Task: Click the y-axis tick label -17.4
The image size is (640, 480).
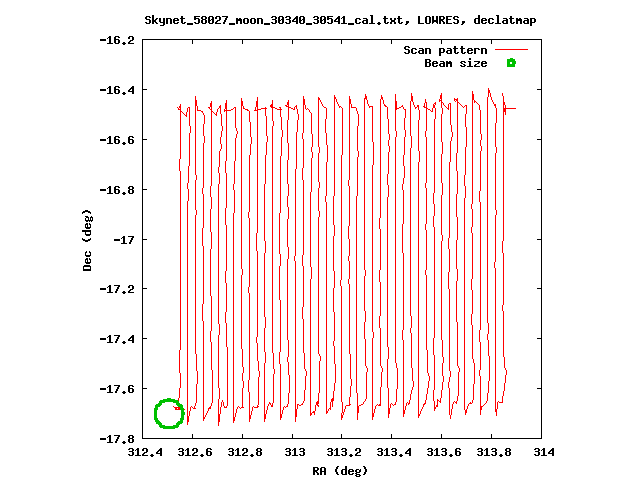Action: [x=117, y=339]
